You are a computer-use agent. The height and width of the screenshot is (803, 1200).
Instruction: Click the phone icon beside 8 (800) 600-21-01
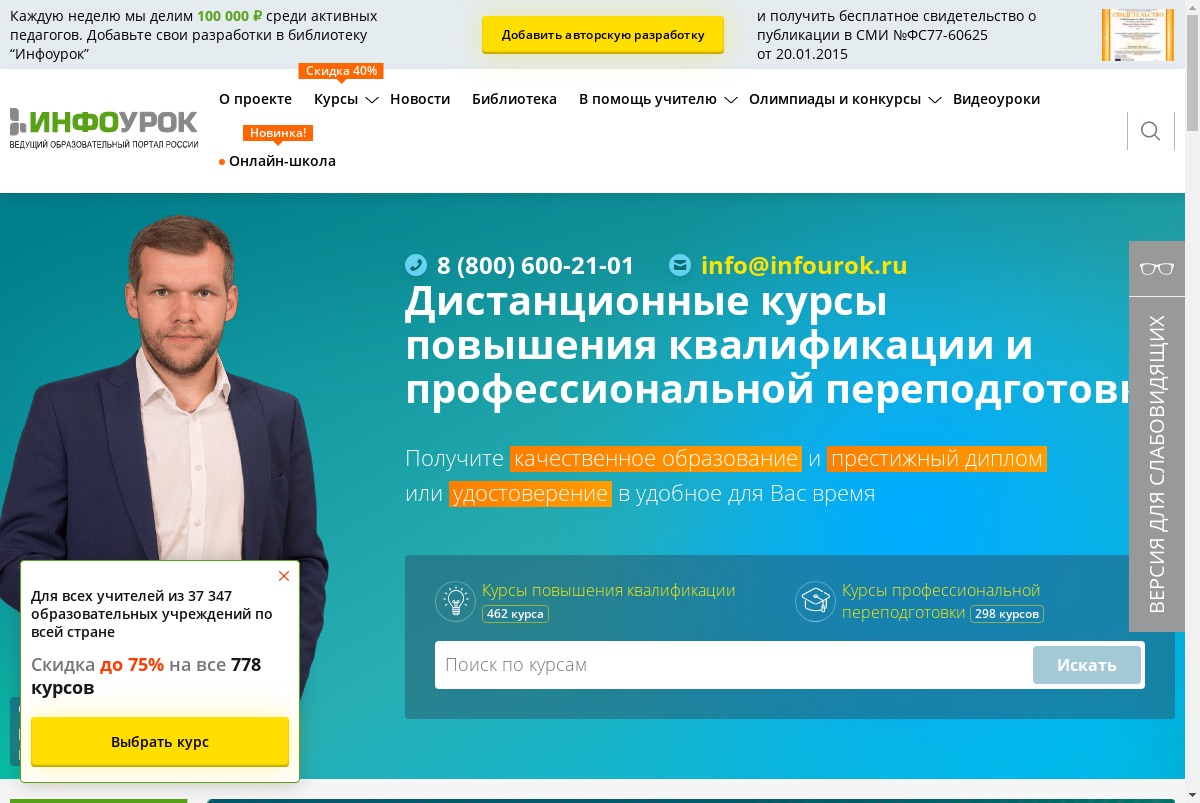(x=416, y=265)
